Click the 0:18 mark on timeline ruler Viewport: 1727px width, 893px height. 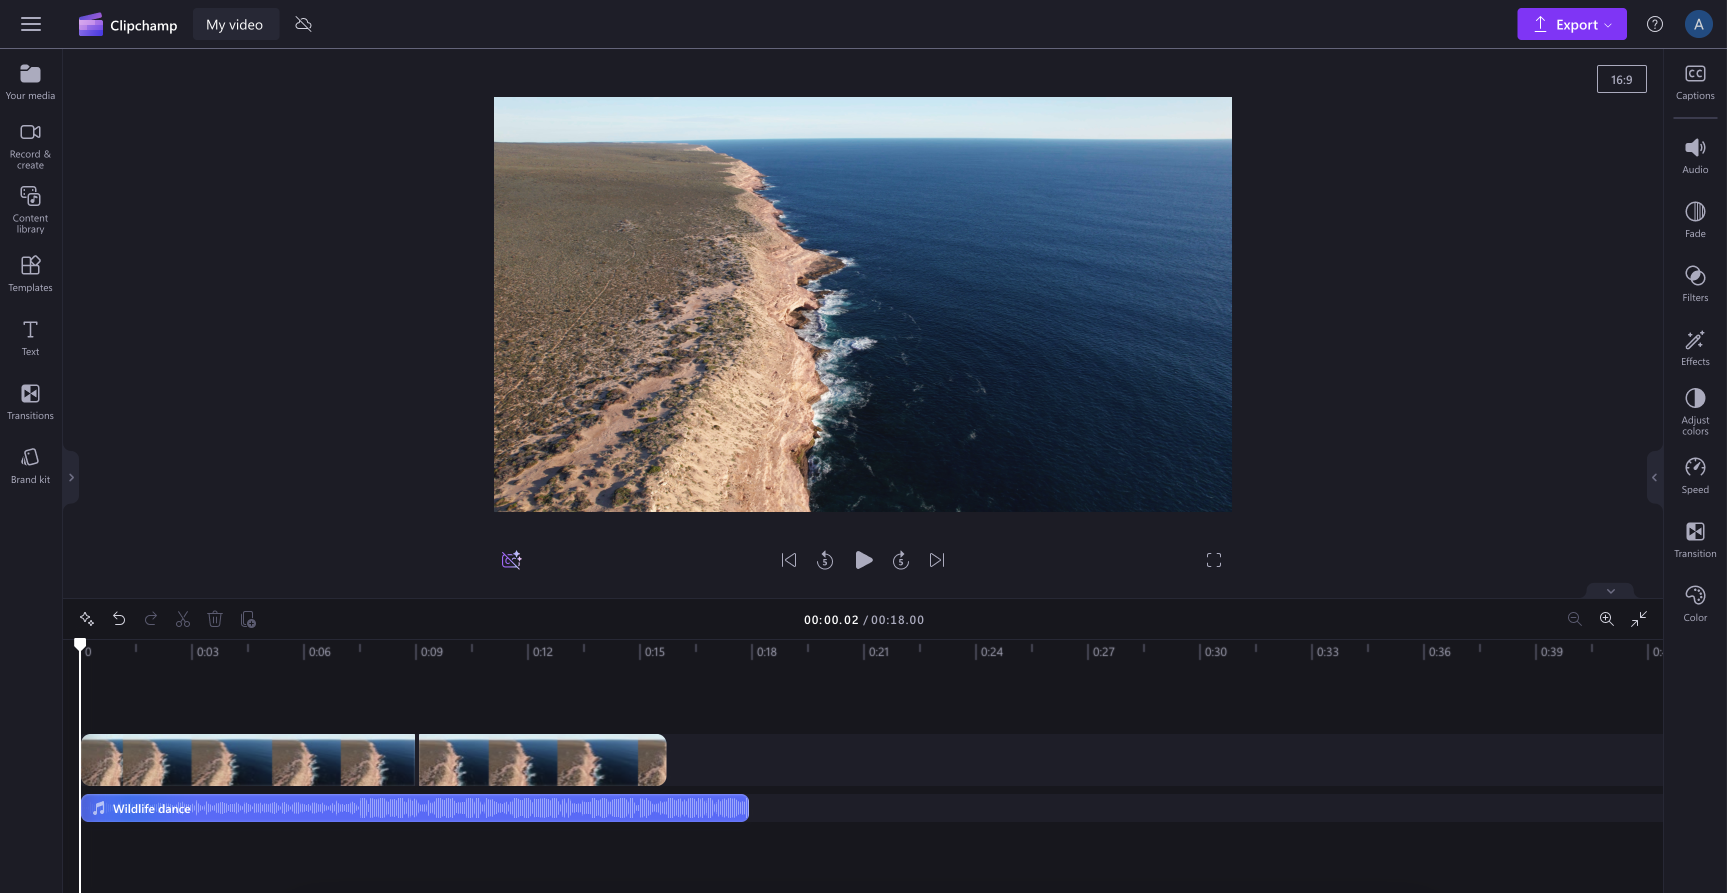pos(766,652)
